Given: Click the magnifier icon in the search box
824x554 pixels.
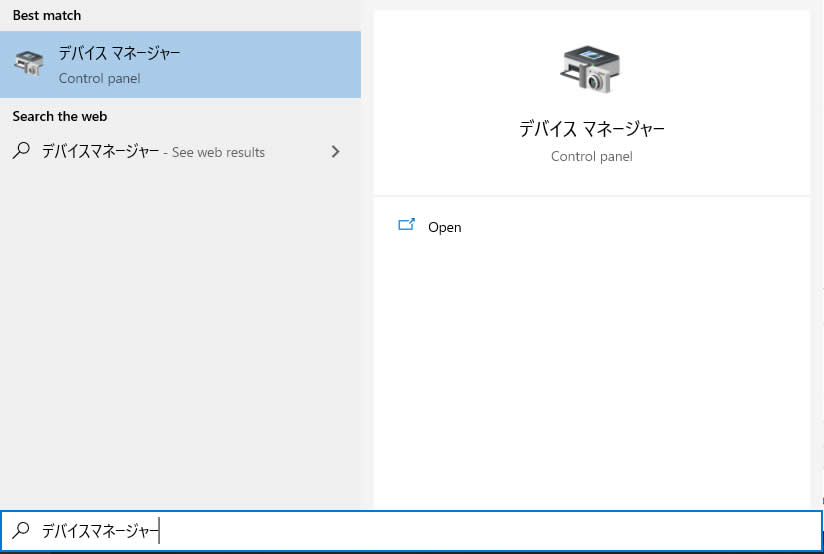Looking at the screenshot, I should 21,530.
